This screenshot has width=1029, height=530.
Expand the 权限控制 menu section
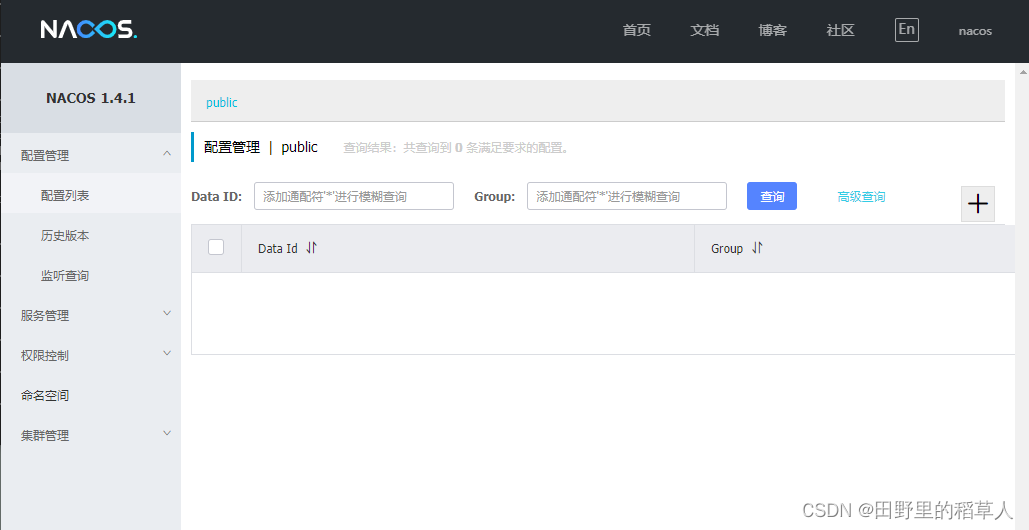pos(91,355)
